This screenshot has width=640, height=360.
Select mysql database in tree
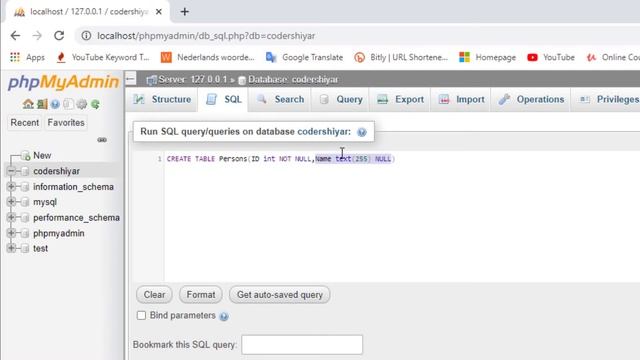tap(45, 202)
